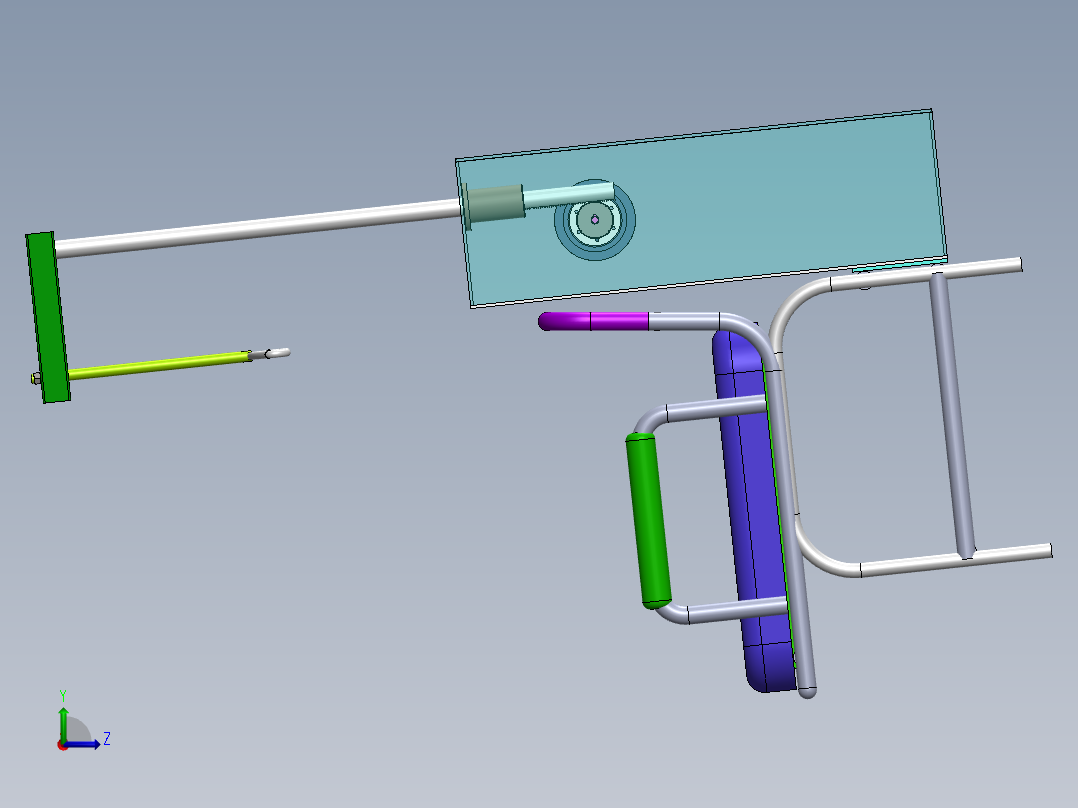Viewport: 1078px width, 808px height.
Task: Select the upper gray bracket tube holding the green roller
Action: point(701,411)
